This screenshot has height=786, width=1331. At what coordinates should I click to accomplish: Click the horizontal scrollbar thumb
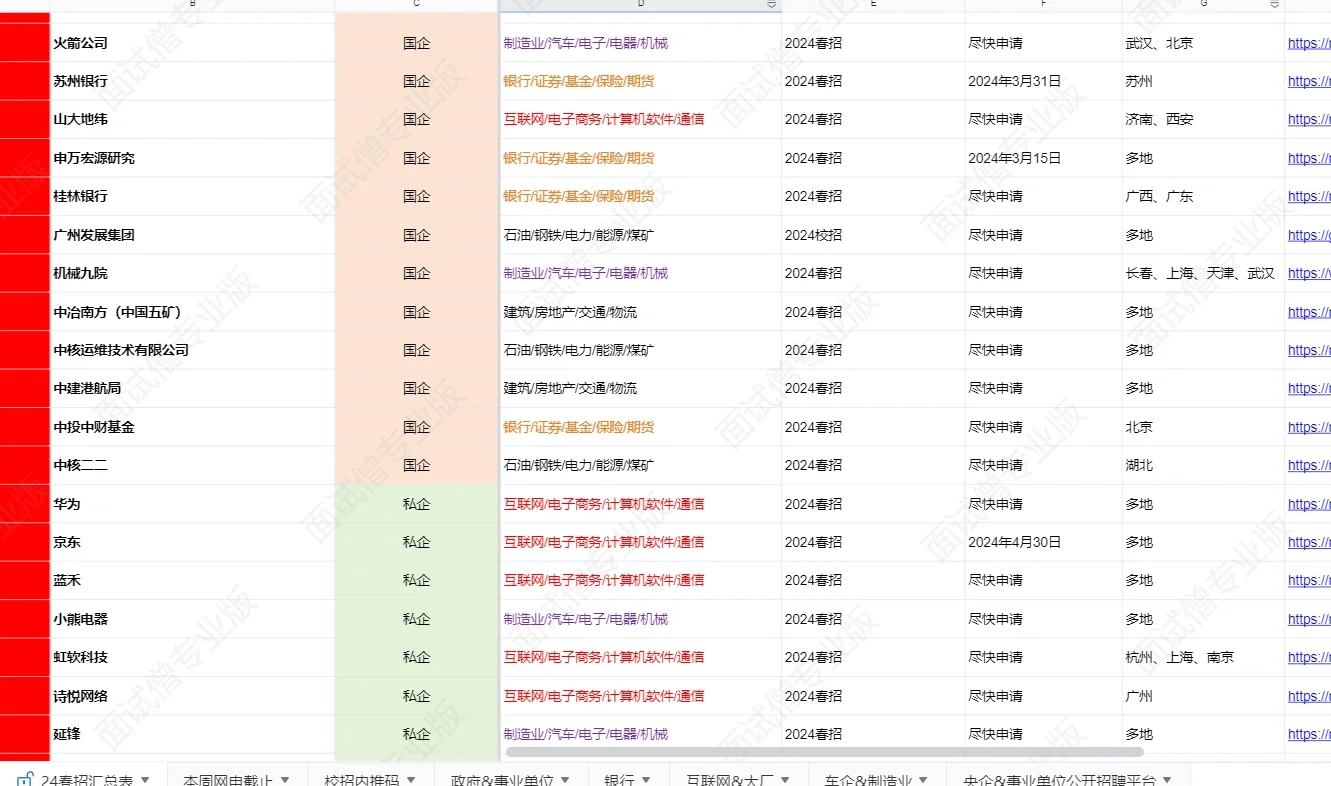tap(825, 751)
